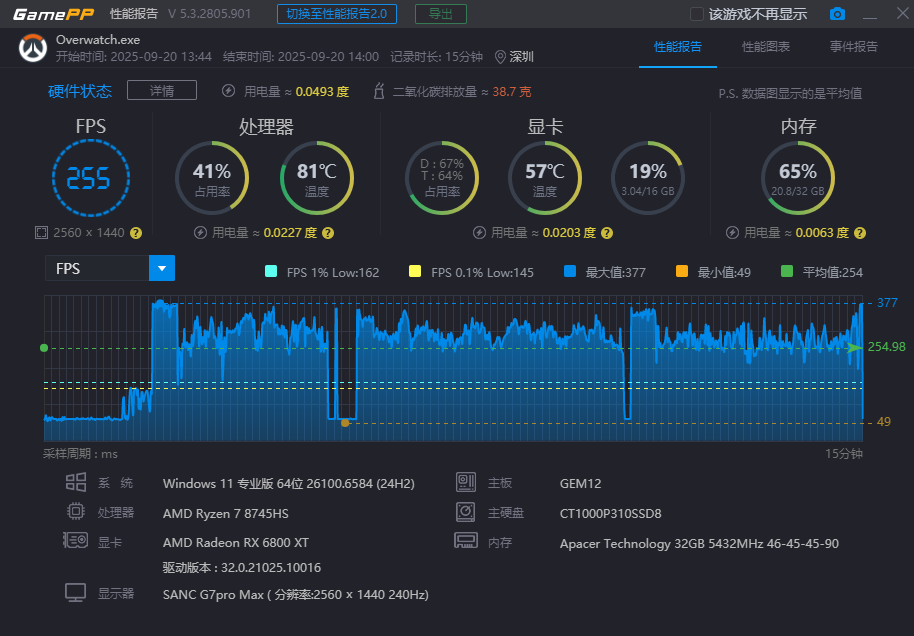
Task: Toggle the FPS 1% Low legend series
Action: coord(271,272)
